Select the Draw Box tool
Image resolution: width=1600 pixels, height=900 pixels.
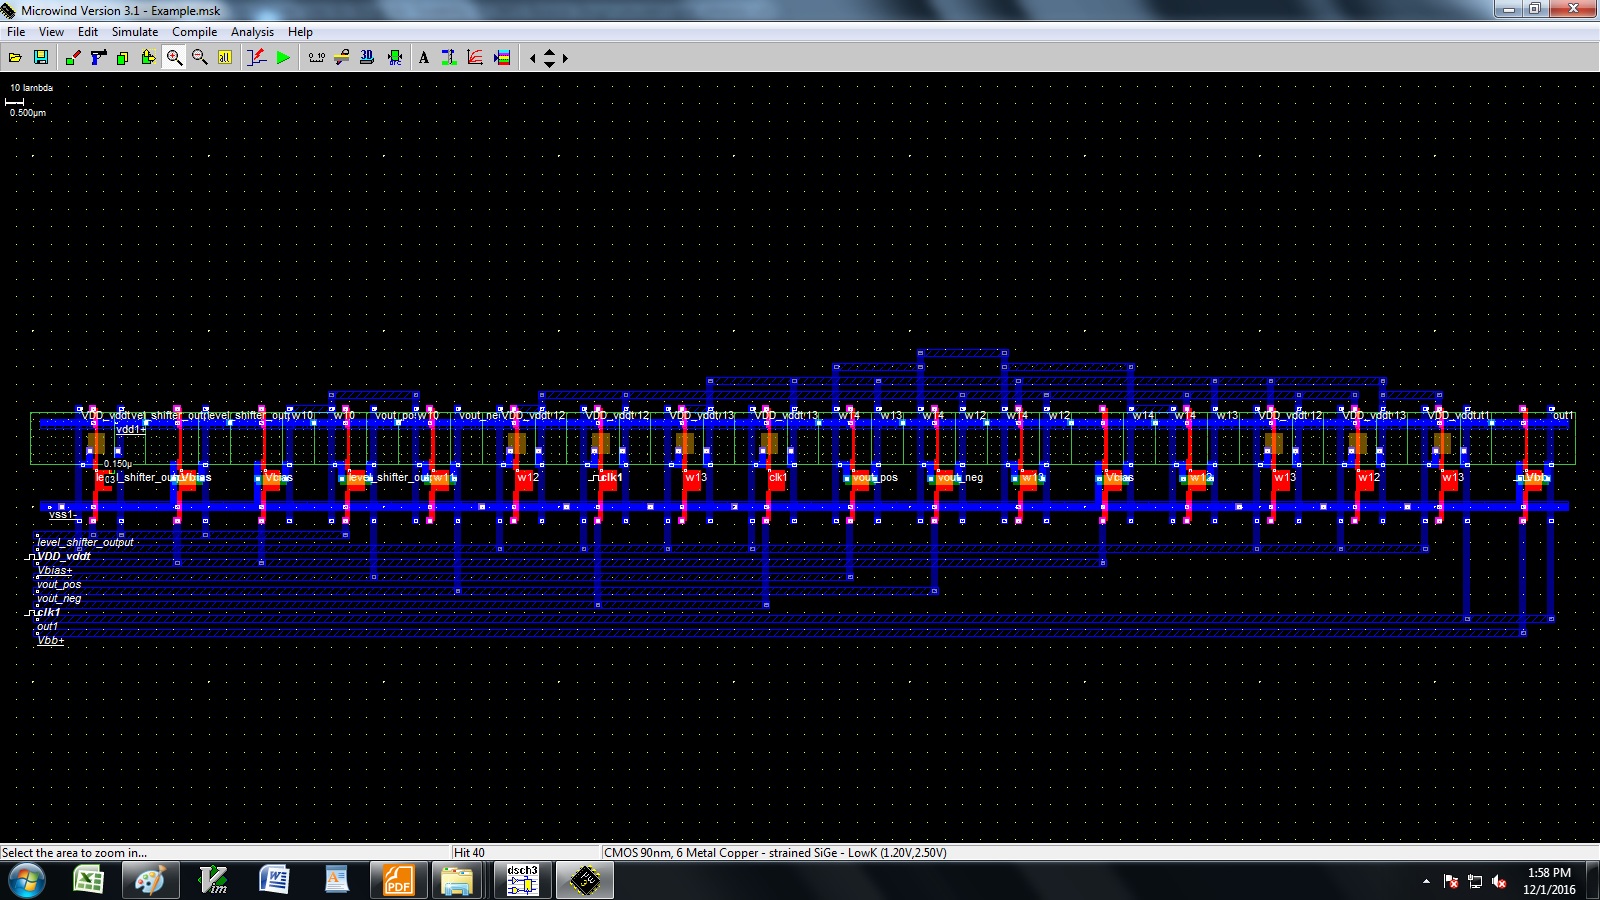tap(73, 58)
